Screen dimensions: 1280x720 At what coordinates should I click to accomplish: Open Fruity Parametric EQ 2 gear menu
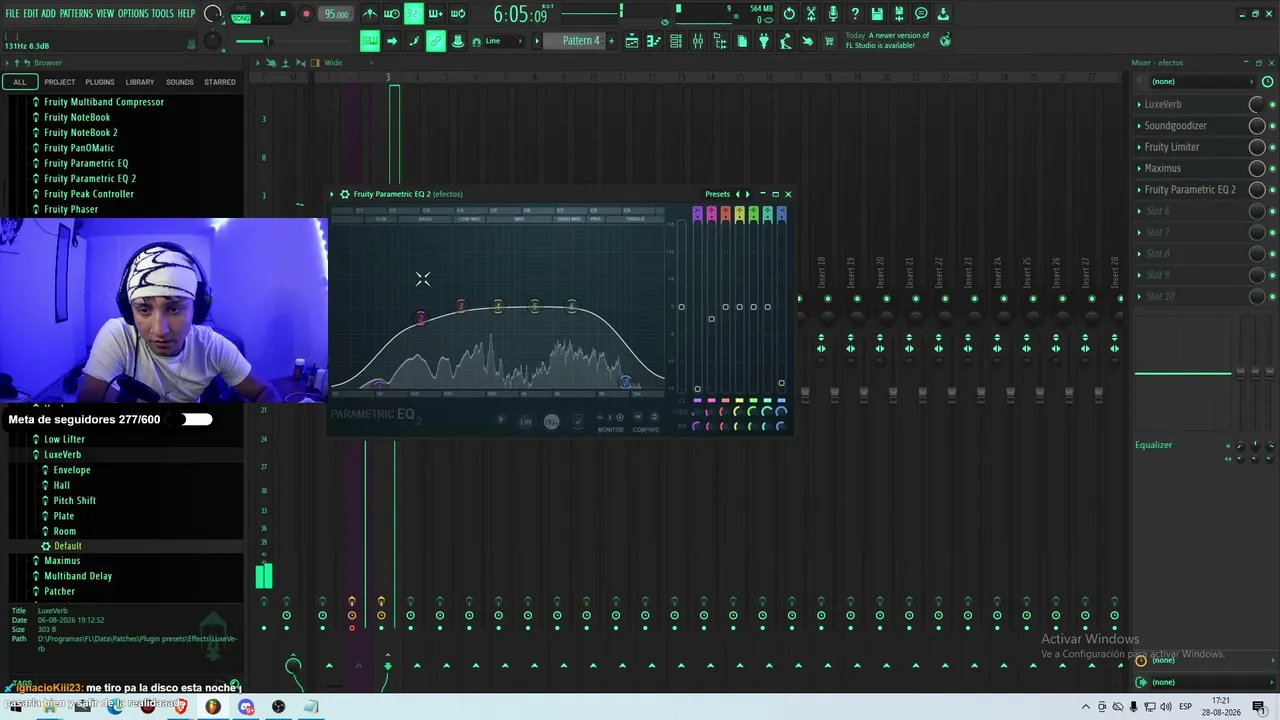pos(345,194)
